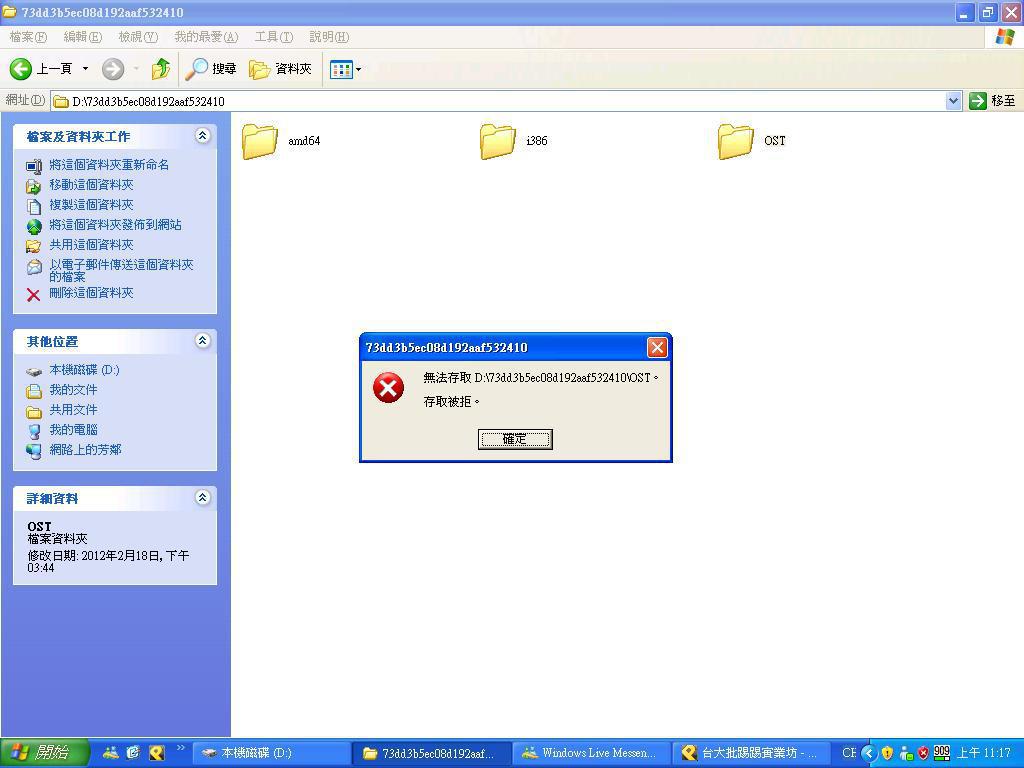This screenshot has height=768, width=1024.
Task: Open the 檢視(V) menu
Action: point(138,37)
